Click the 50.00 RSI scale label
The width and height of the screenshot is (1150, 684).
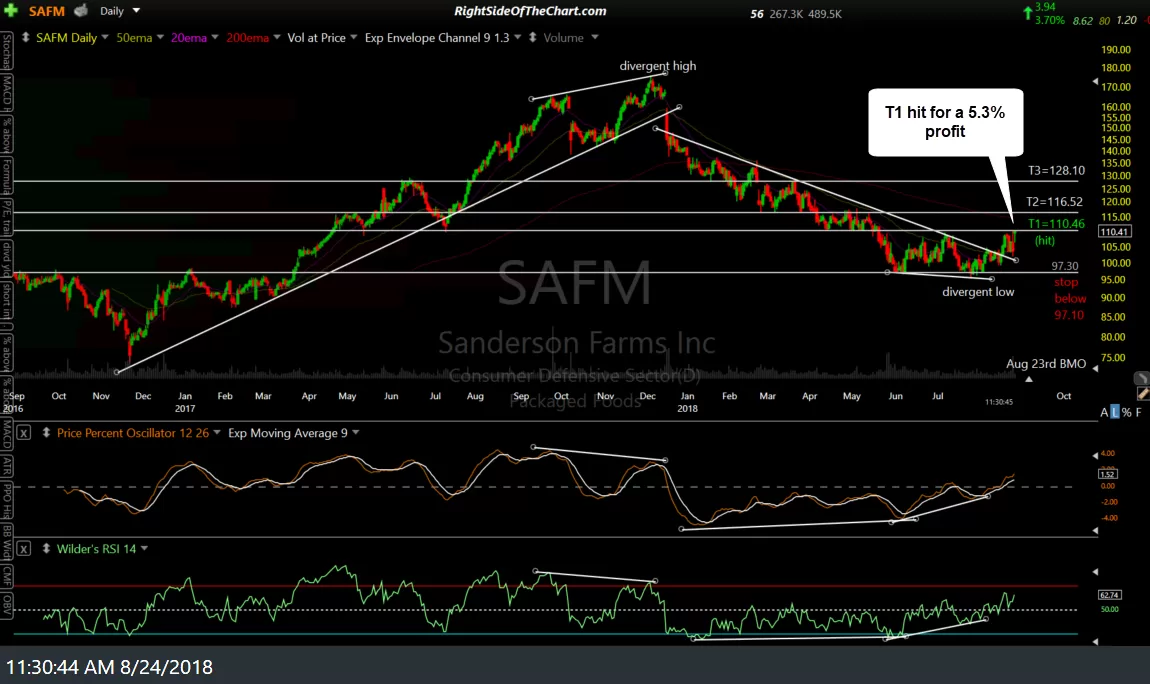click(x=1110, y=609)
